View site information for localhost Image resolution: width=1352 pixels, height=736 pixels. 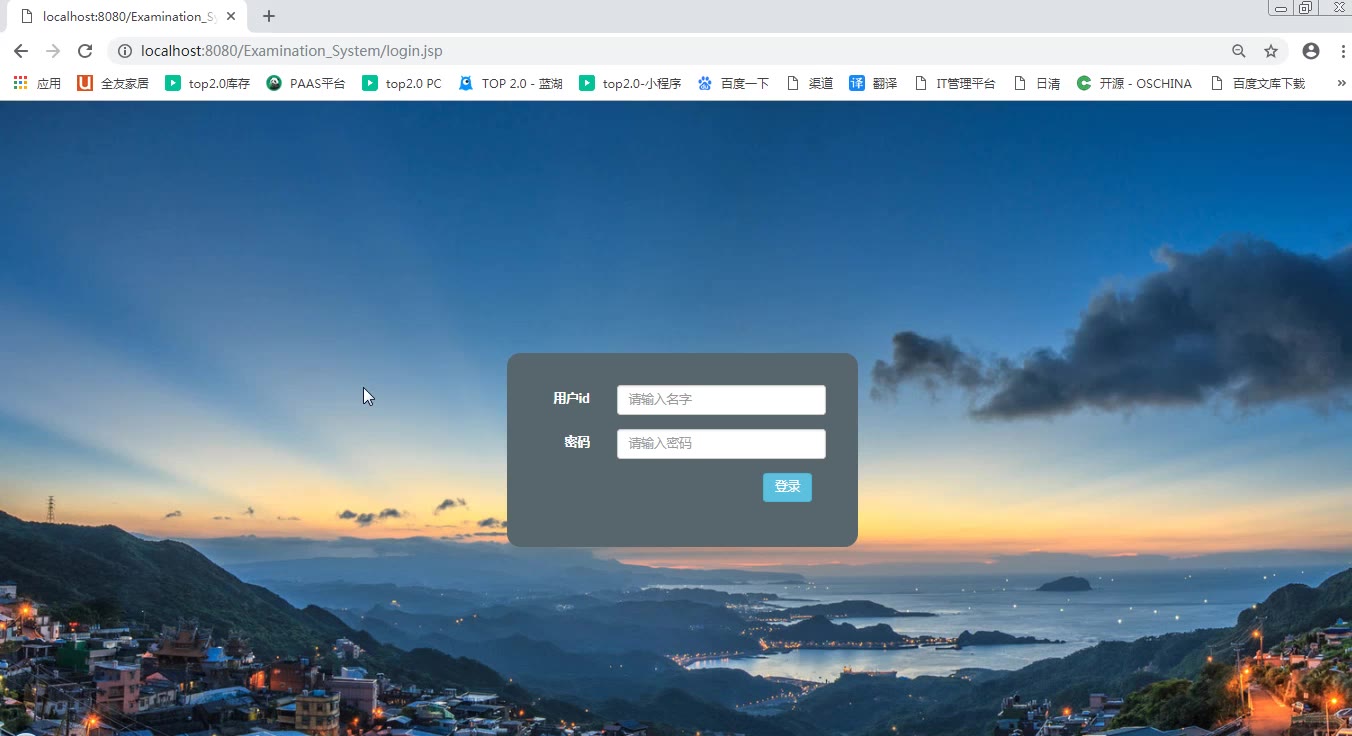125,51
